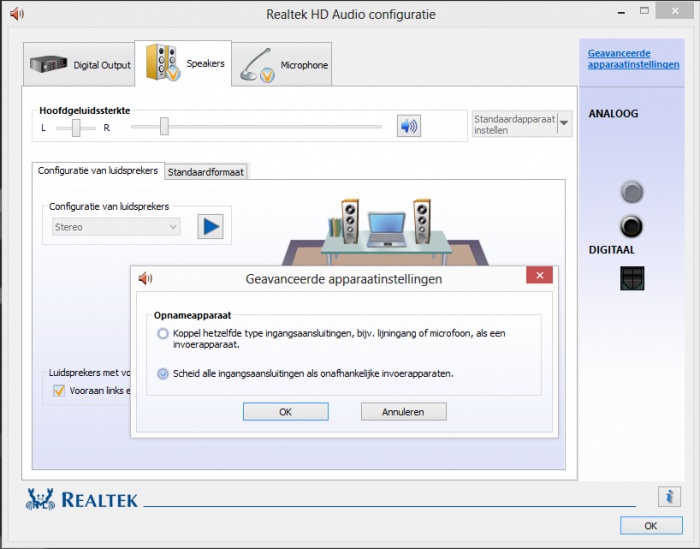Screen dimensions: 700x549
Task: Click the DIGITAAL heading
Action: tap(612, 250)
